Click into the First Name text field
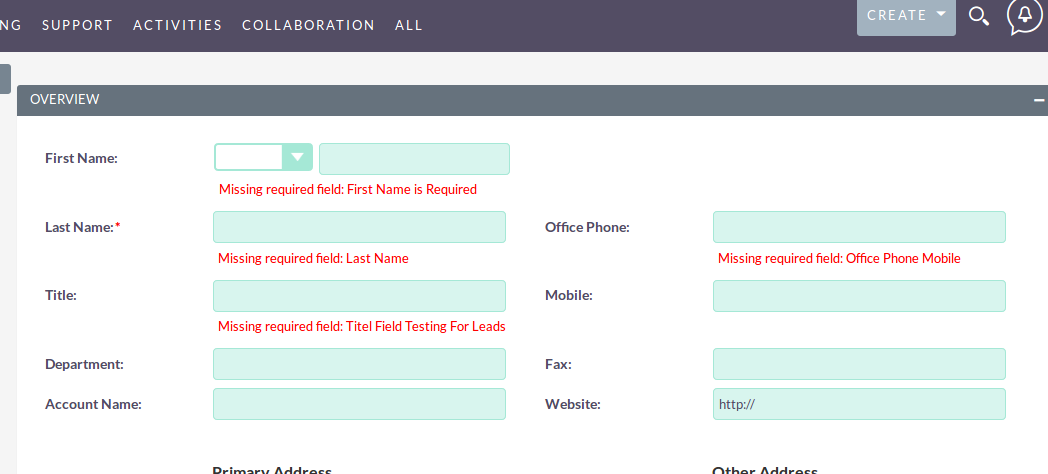 414,158
